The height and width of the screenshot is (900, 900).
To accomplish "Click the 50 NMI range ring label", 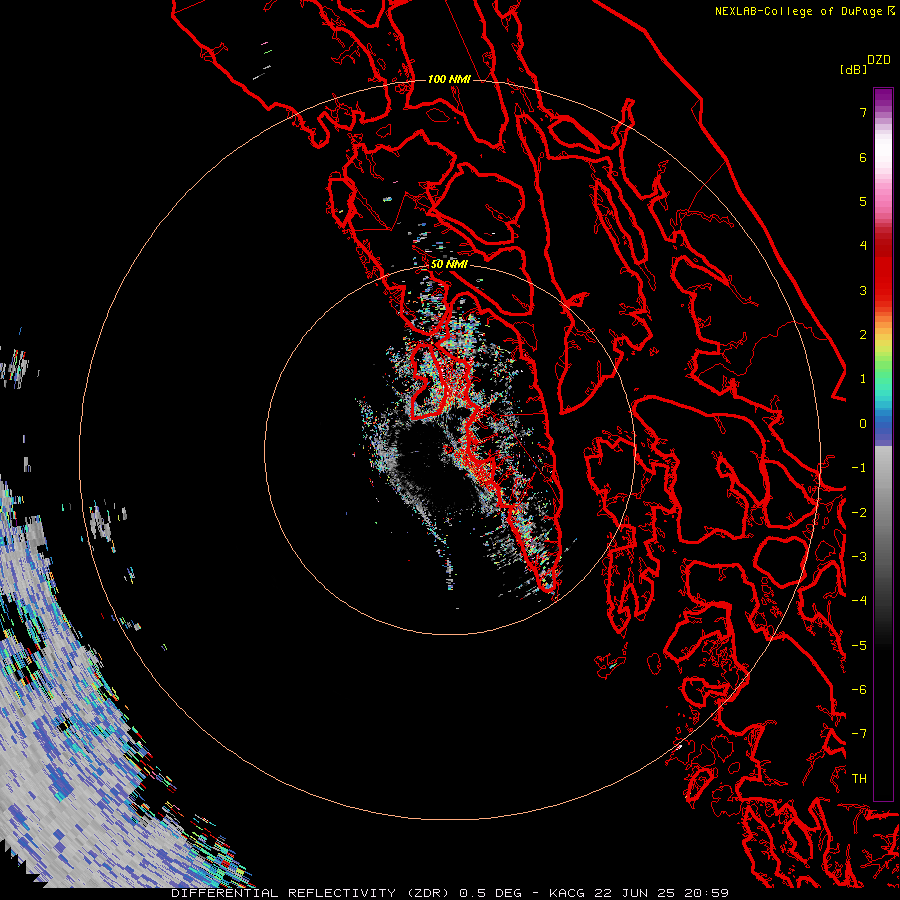I will coord(449,264).
